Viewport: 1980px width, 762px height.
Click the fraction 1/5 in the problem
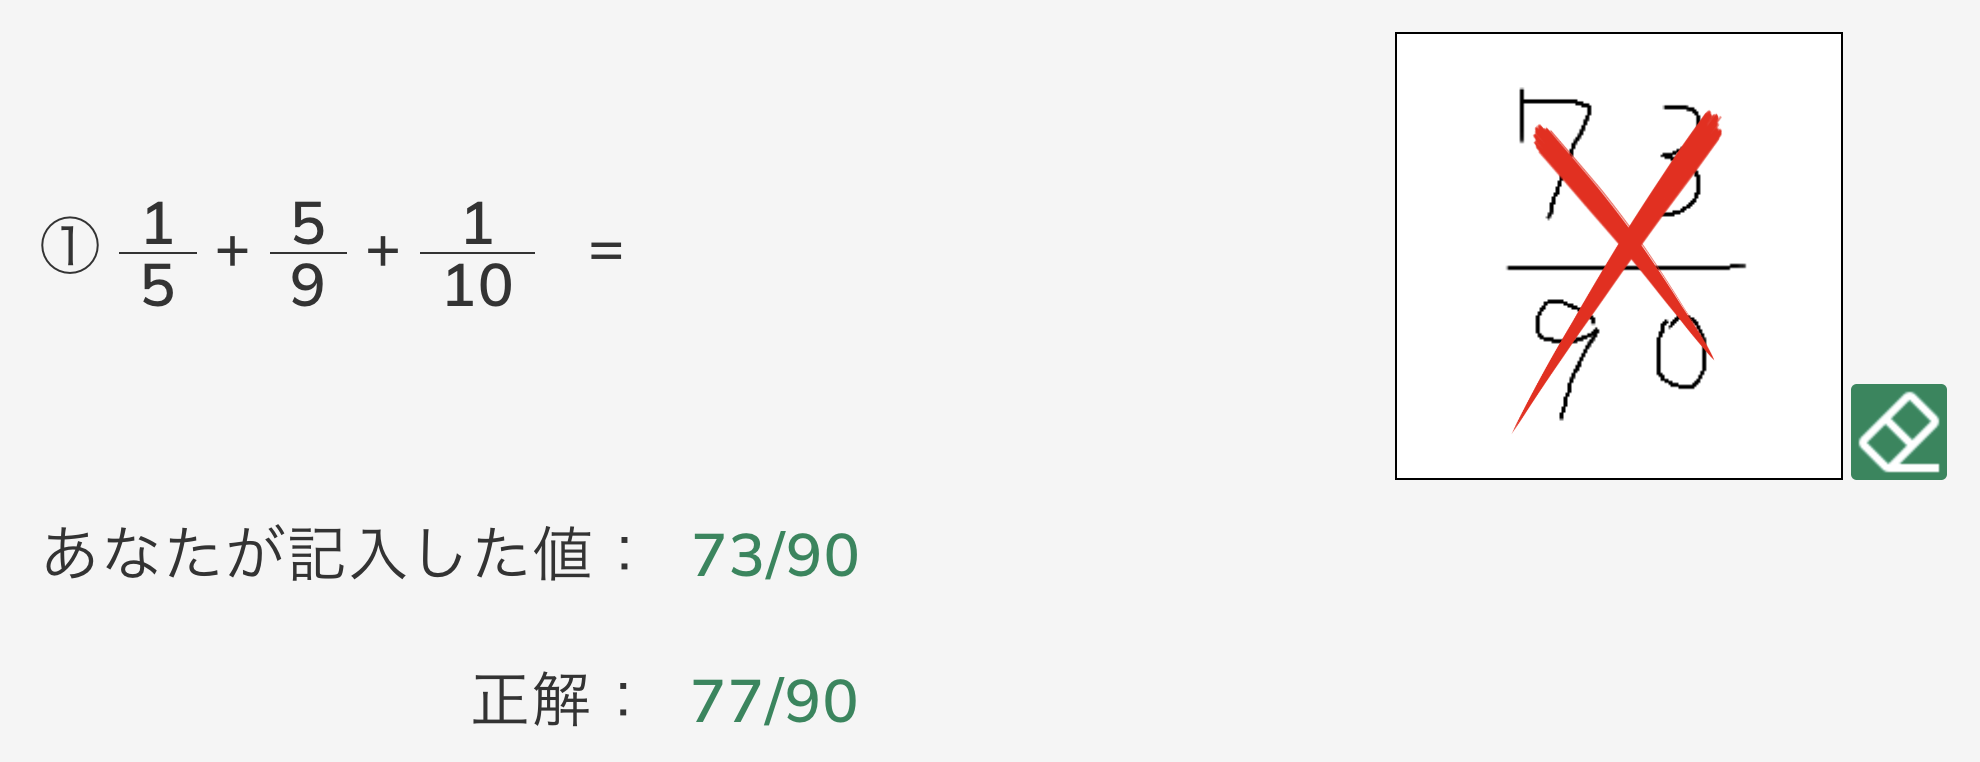(157, 254)
